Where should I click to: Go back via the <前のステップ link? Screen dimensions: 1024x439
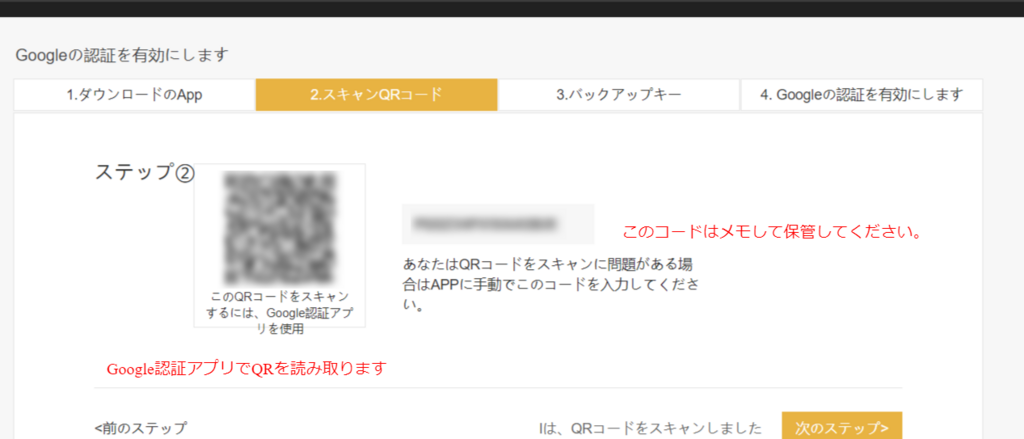click(140, 428)
